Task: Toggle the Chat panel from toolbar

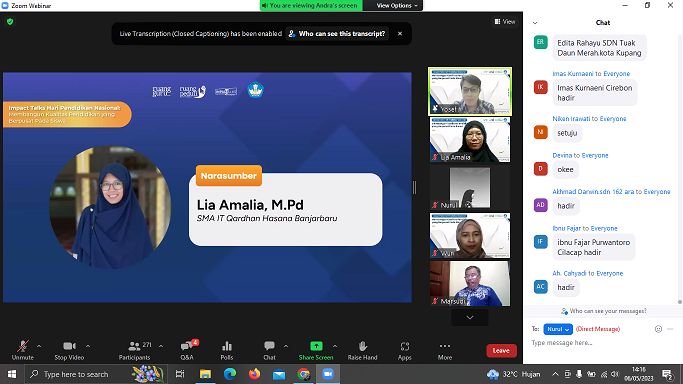Action: click(269, 350)
